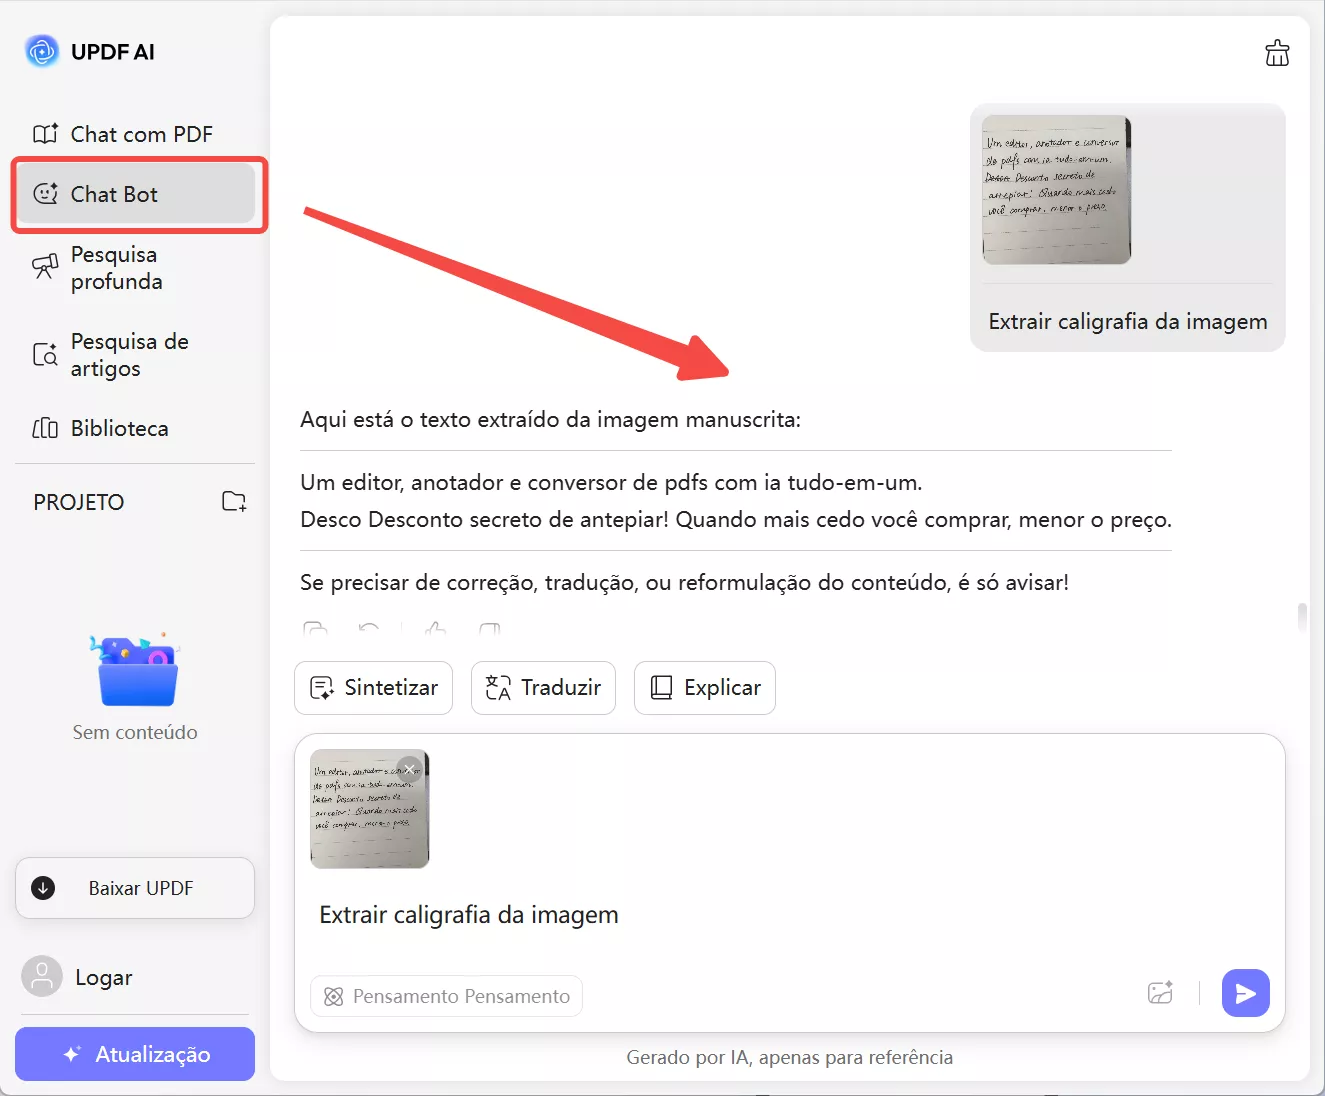Remove attached image with its X

[x=410, y=768]
